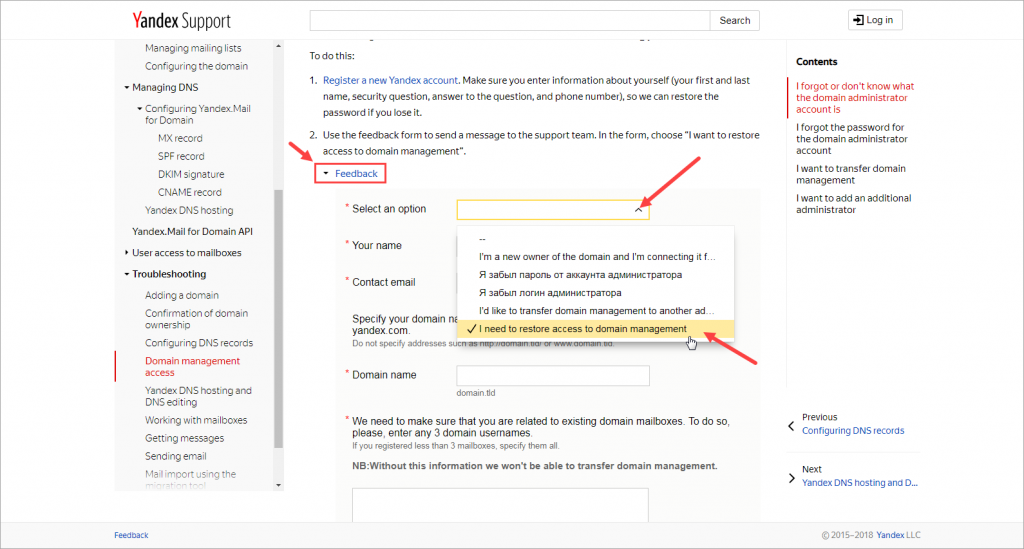The width and height of the screenshot is (1024, 549).
Task: Open Domain management access sidebar item
Action: tap(192, 366)
